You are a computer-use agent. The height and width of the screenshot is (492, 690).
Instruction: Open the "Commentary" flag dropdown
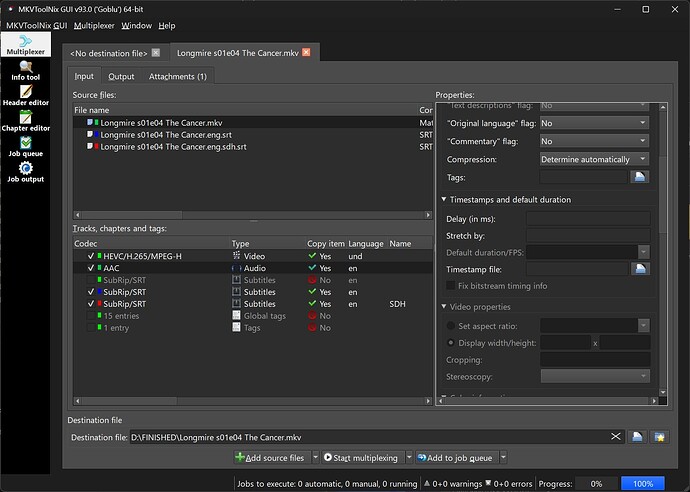coord(594,141)
